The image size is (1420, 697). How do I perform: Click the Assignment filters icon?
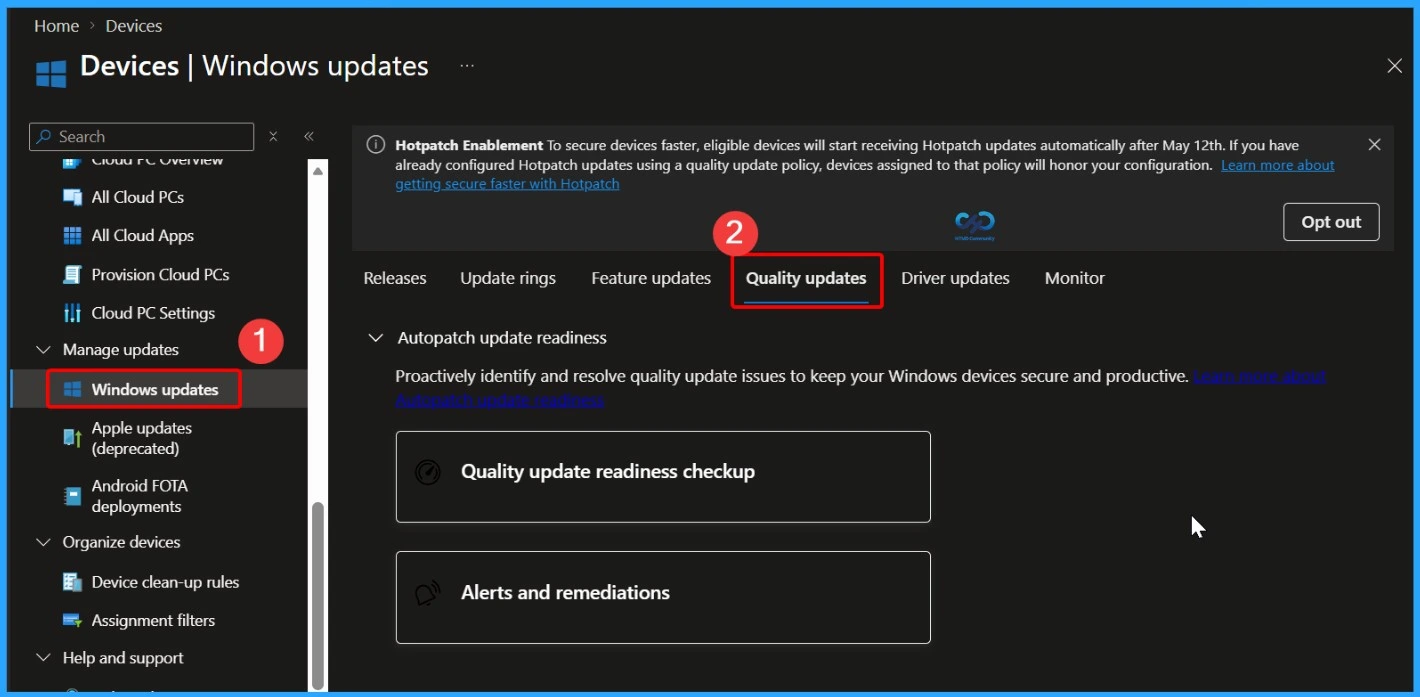click(x=72, y=620)
